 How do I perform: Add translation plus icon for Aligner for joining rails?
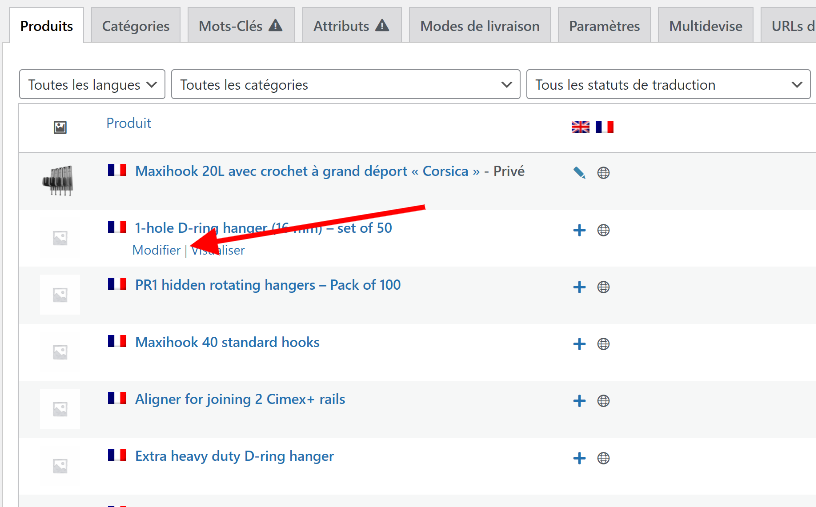[x=579, y=401]
